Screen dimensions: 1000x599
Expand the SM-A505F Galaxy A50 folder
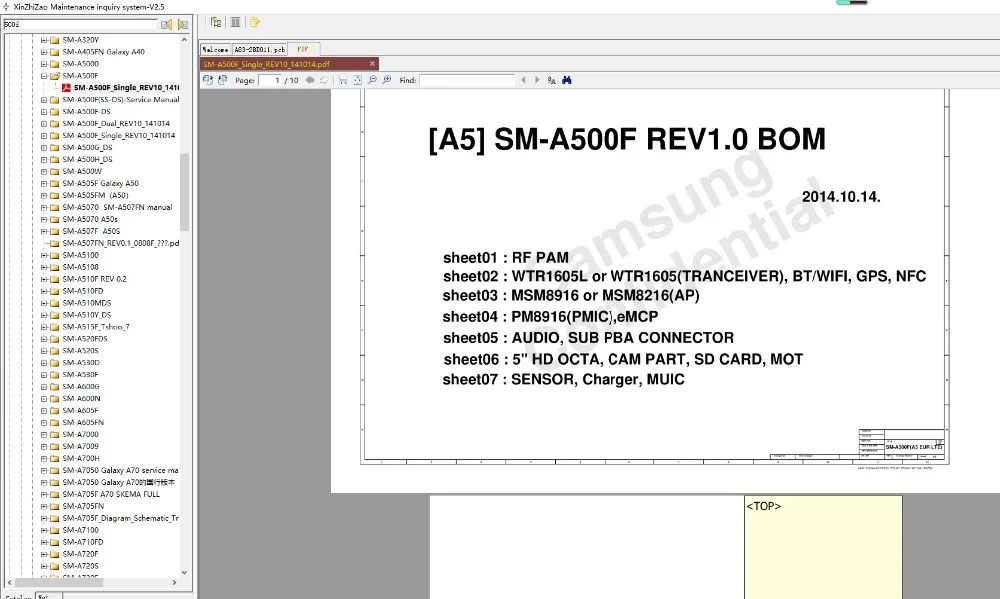click(x=44, y=183)
